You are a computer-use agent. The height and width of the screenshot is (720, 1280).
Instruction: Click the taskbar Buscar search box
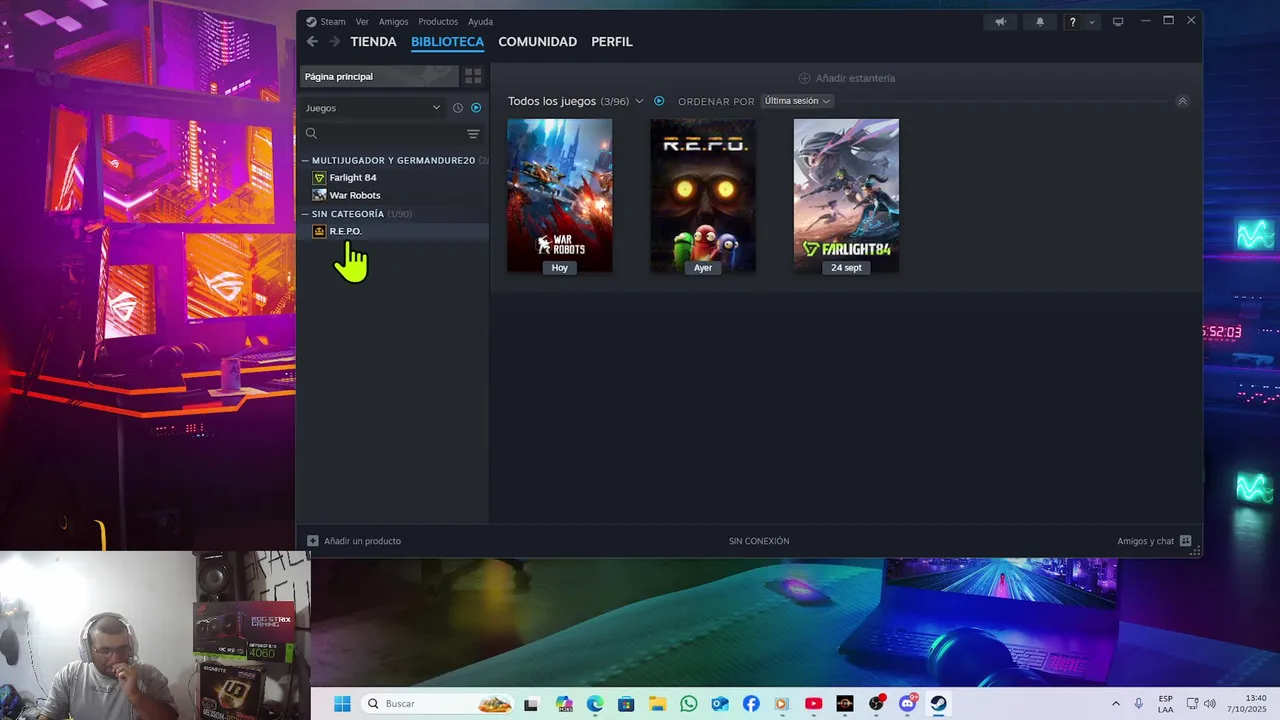pyautogui.click(x=436, y=704)
